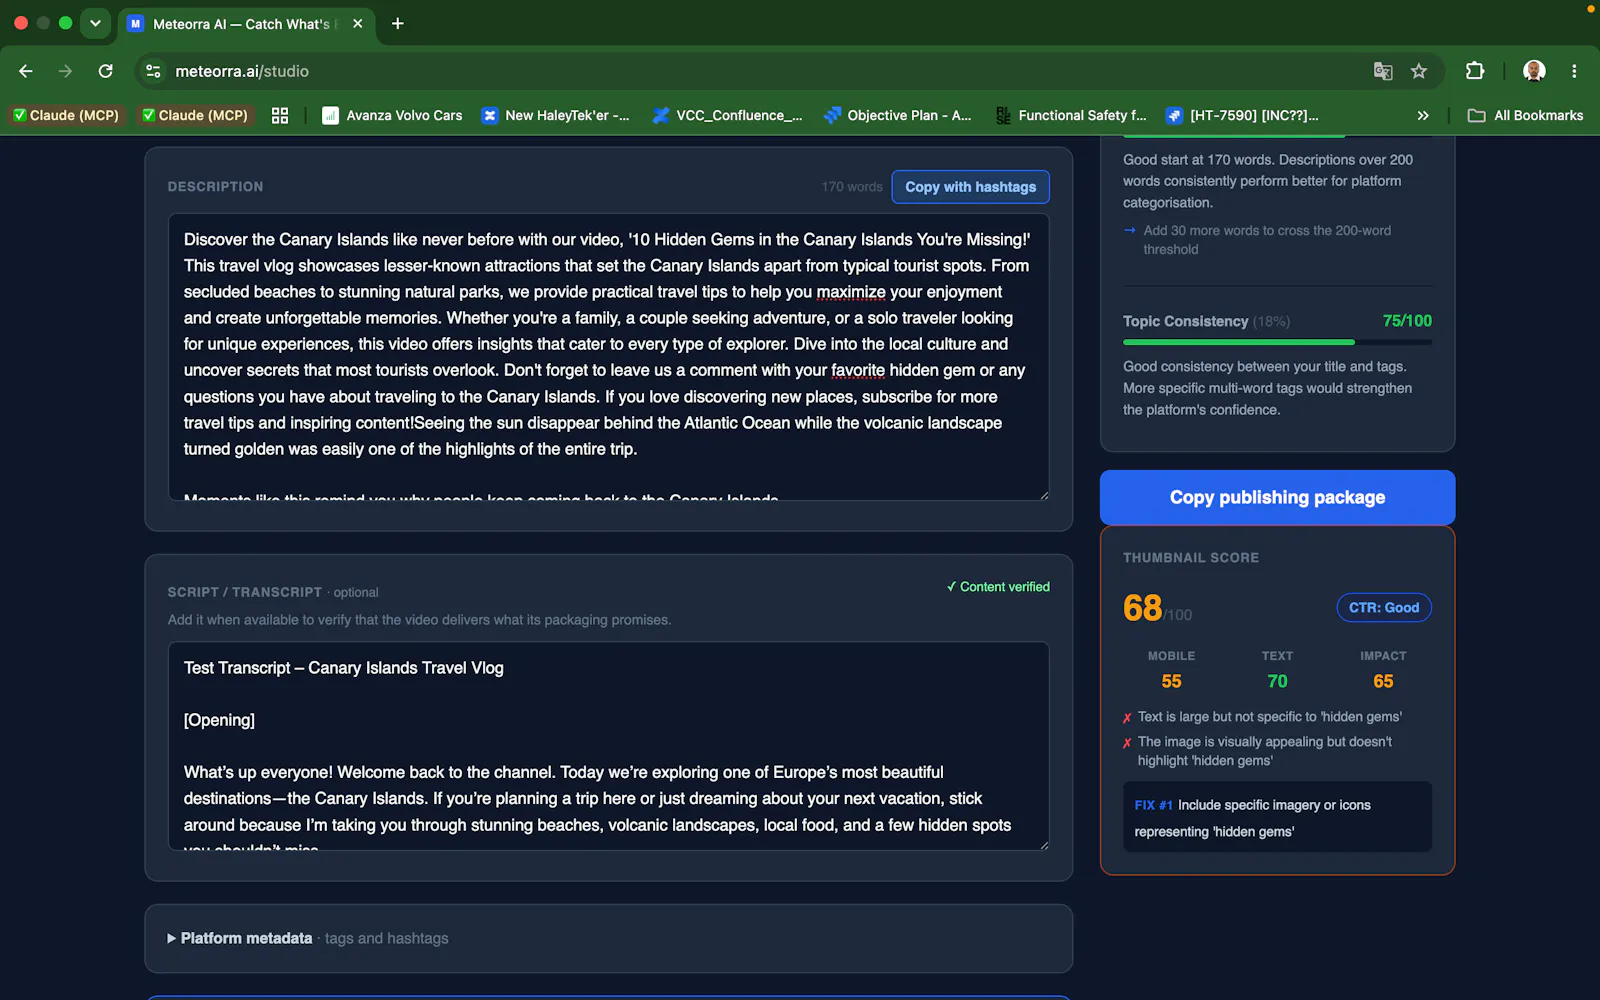The image size is (1600, 1000).
Task: Open the tab search dropdown arrow
Action: 95,23
